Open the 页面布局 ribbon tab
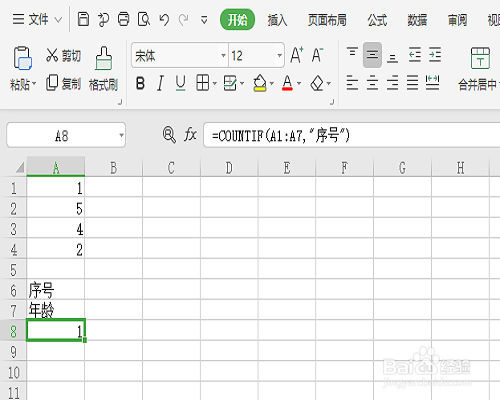 tap(327, 20)
